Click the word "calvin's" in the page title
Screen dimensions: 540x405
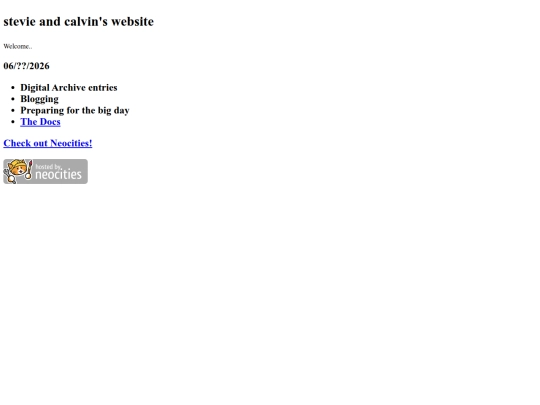point(86,22)
